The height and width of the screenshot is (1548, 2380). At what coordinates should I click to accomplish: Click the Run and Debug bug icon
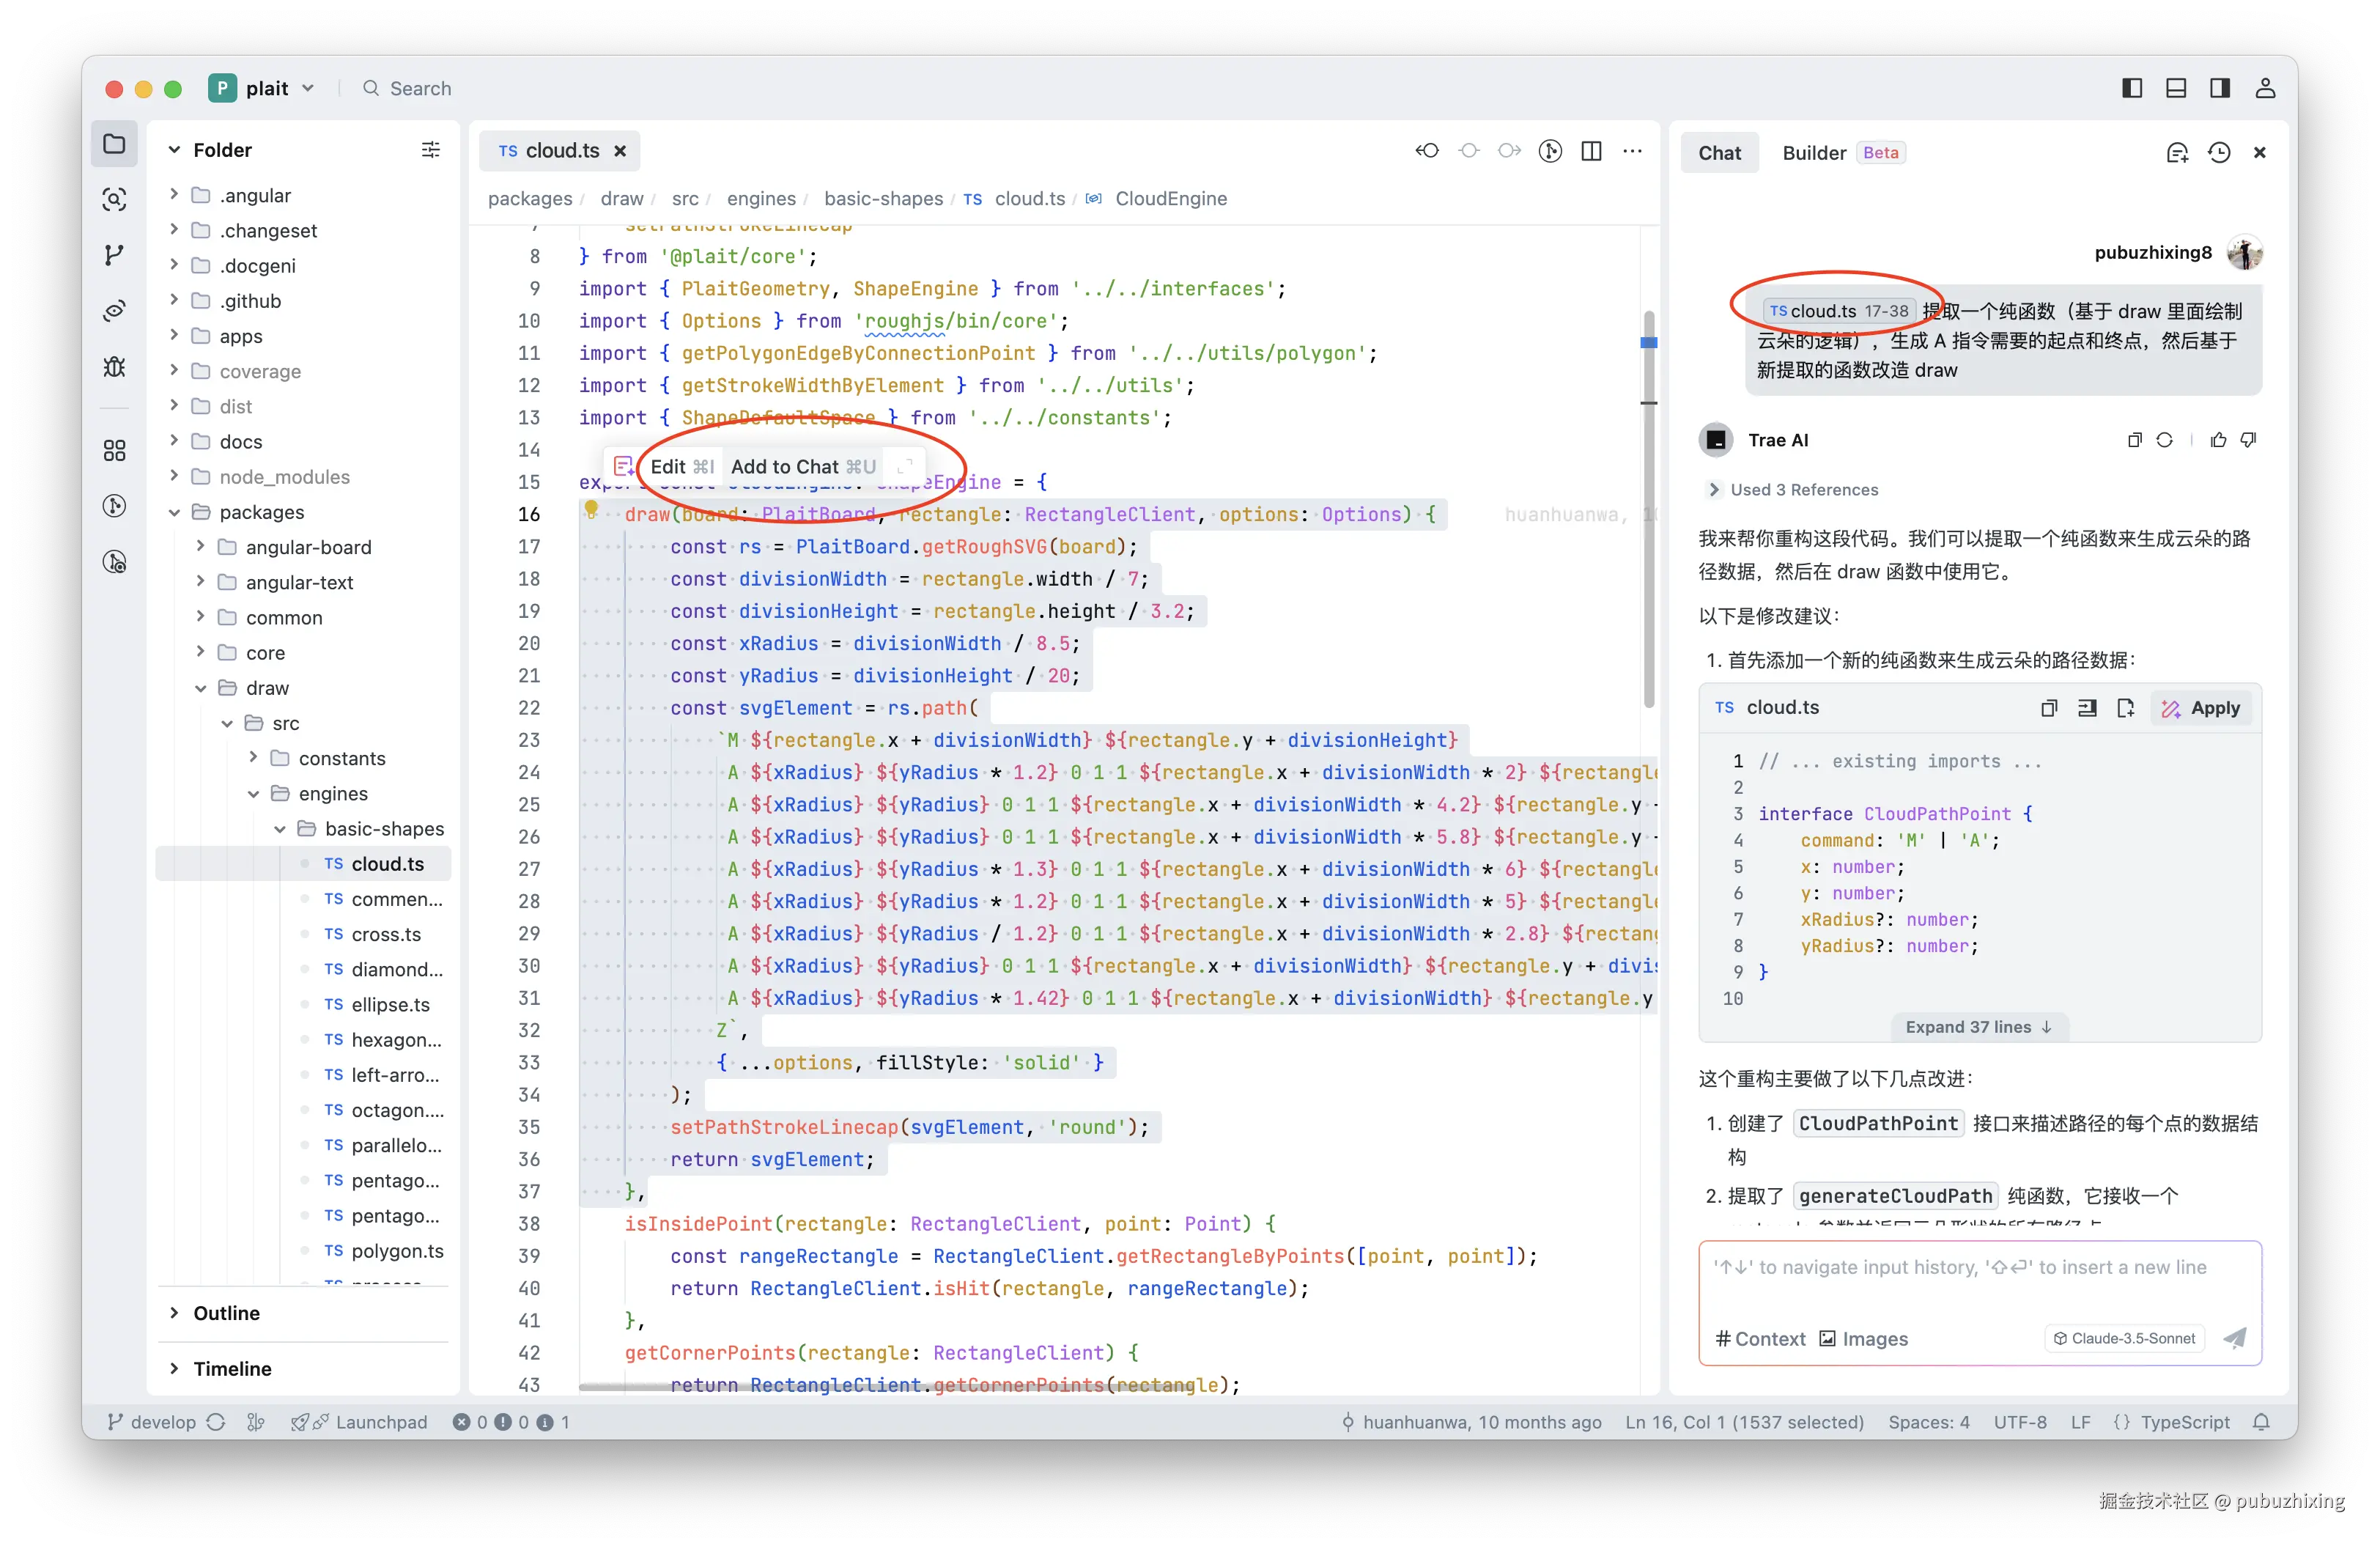tap(114, 366)
